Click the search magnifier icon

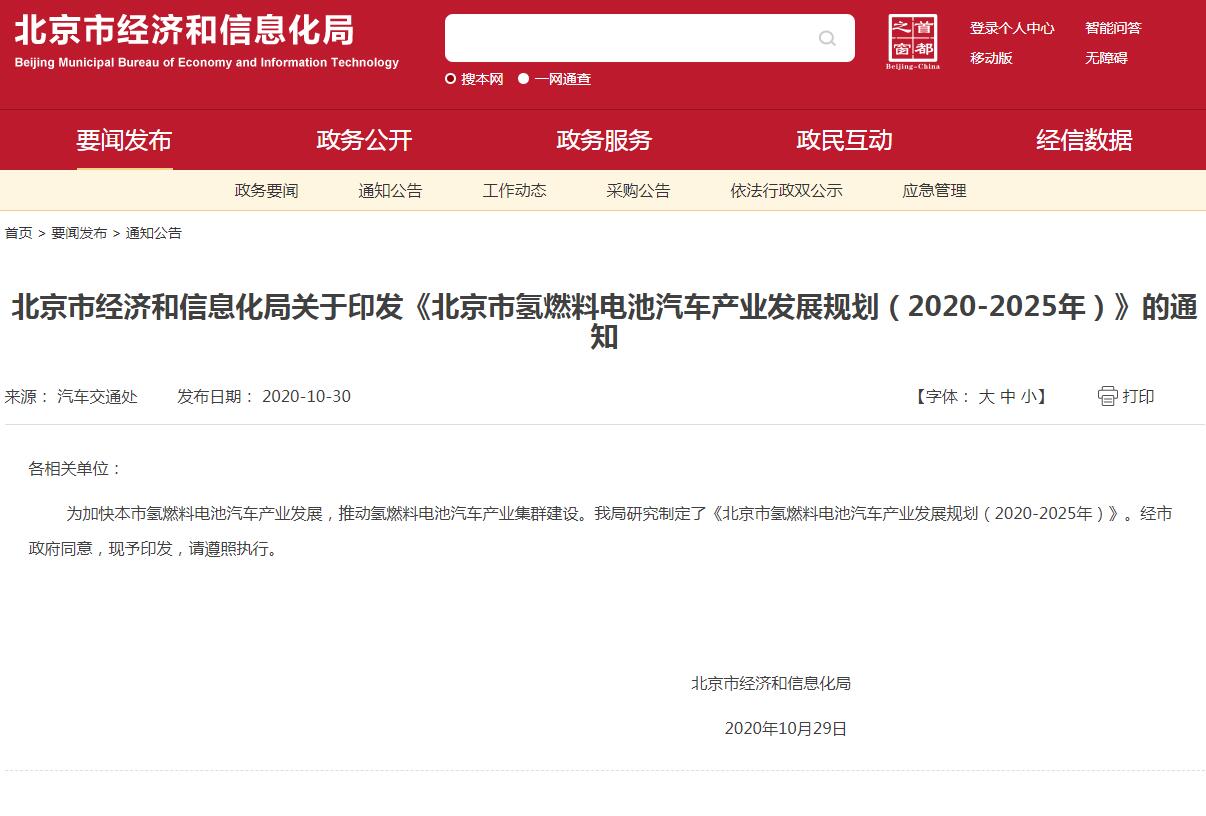point(827,39)
